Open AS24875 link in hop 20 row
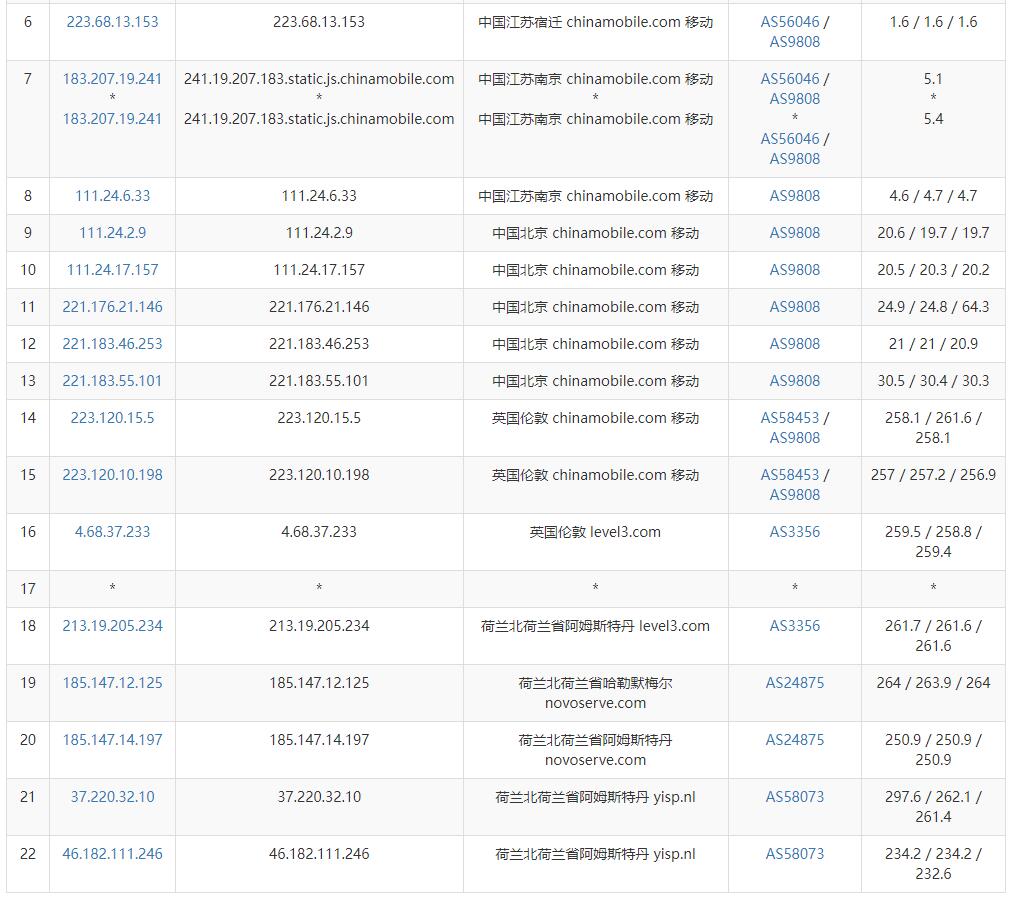The image size is (1010, 898). tap(795, 740)
